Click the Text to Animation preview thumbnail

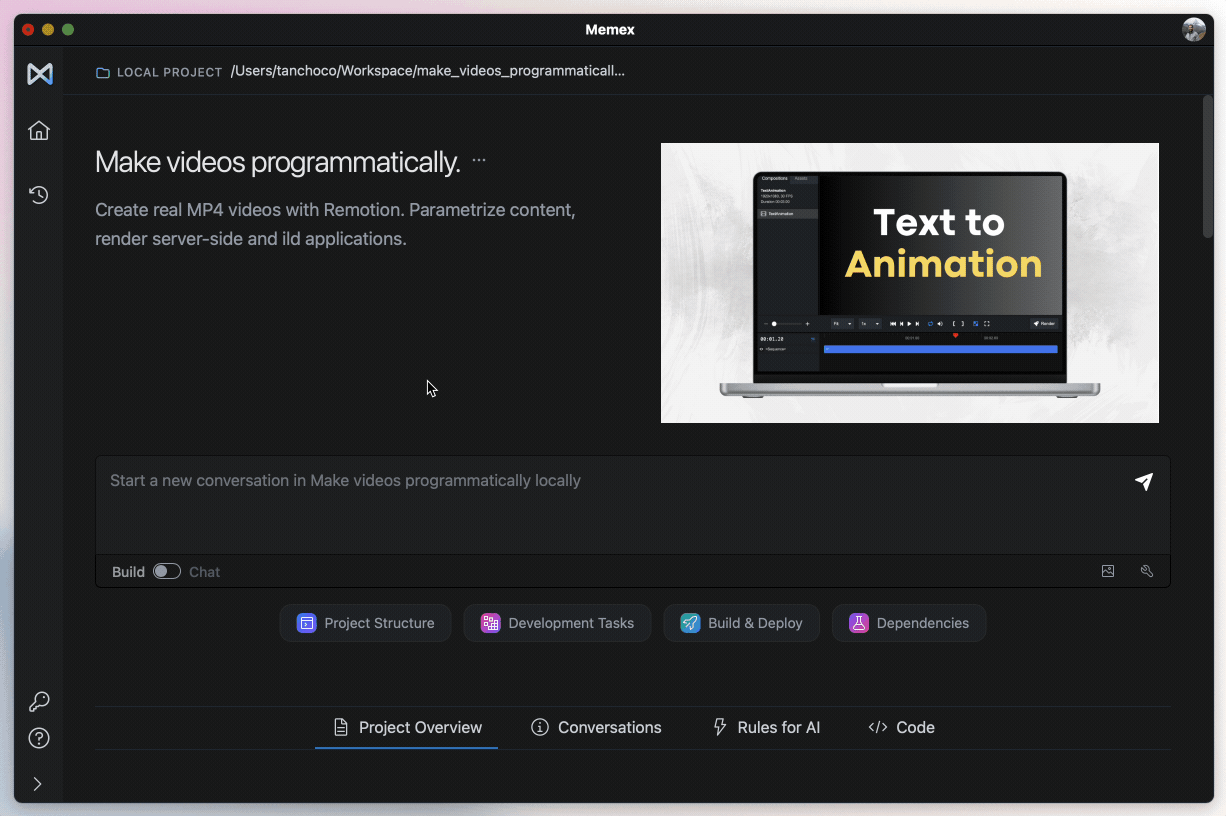910,283
